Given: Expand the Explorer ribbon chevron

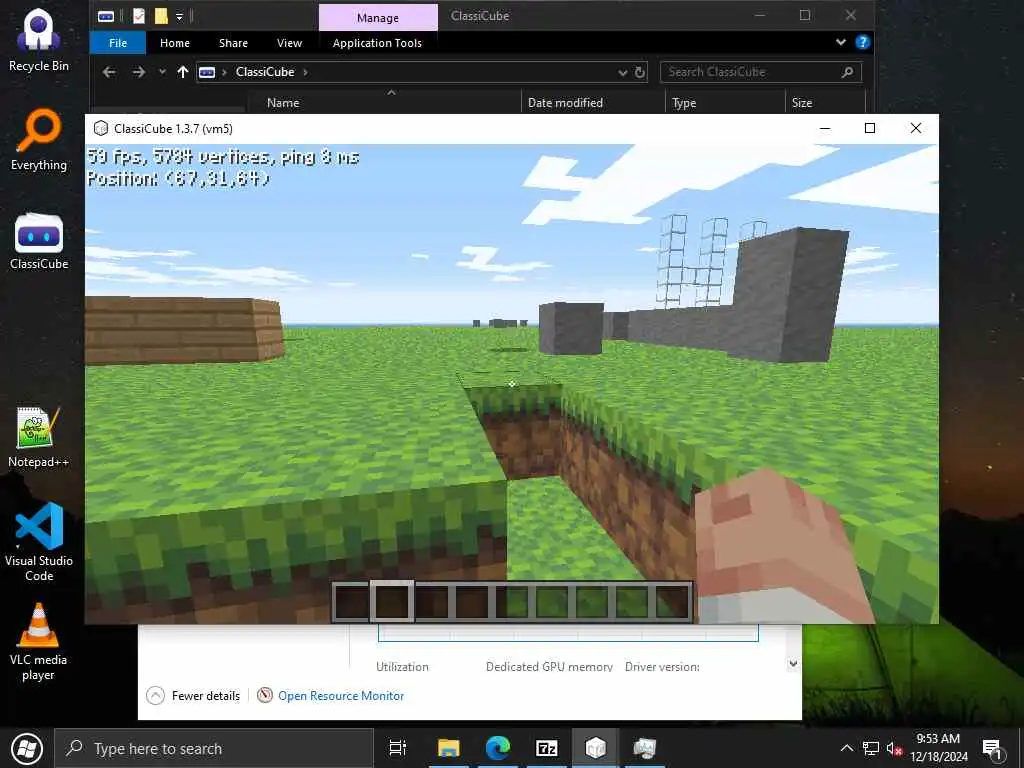Looking at the screenshot, I should pos(840,42).
